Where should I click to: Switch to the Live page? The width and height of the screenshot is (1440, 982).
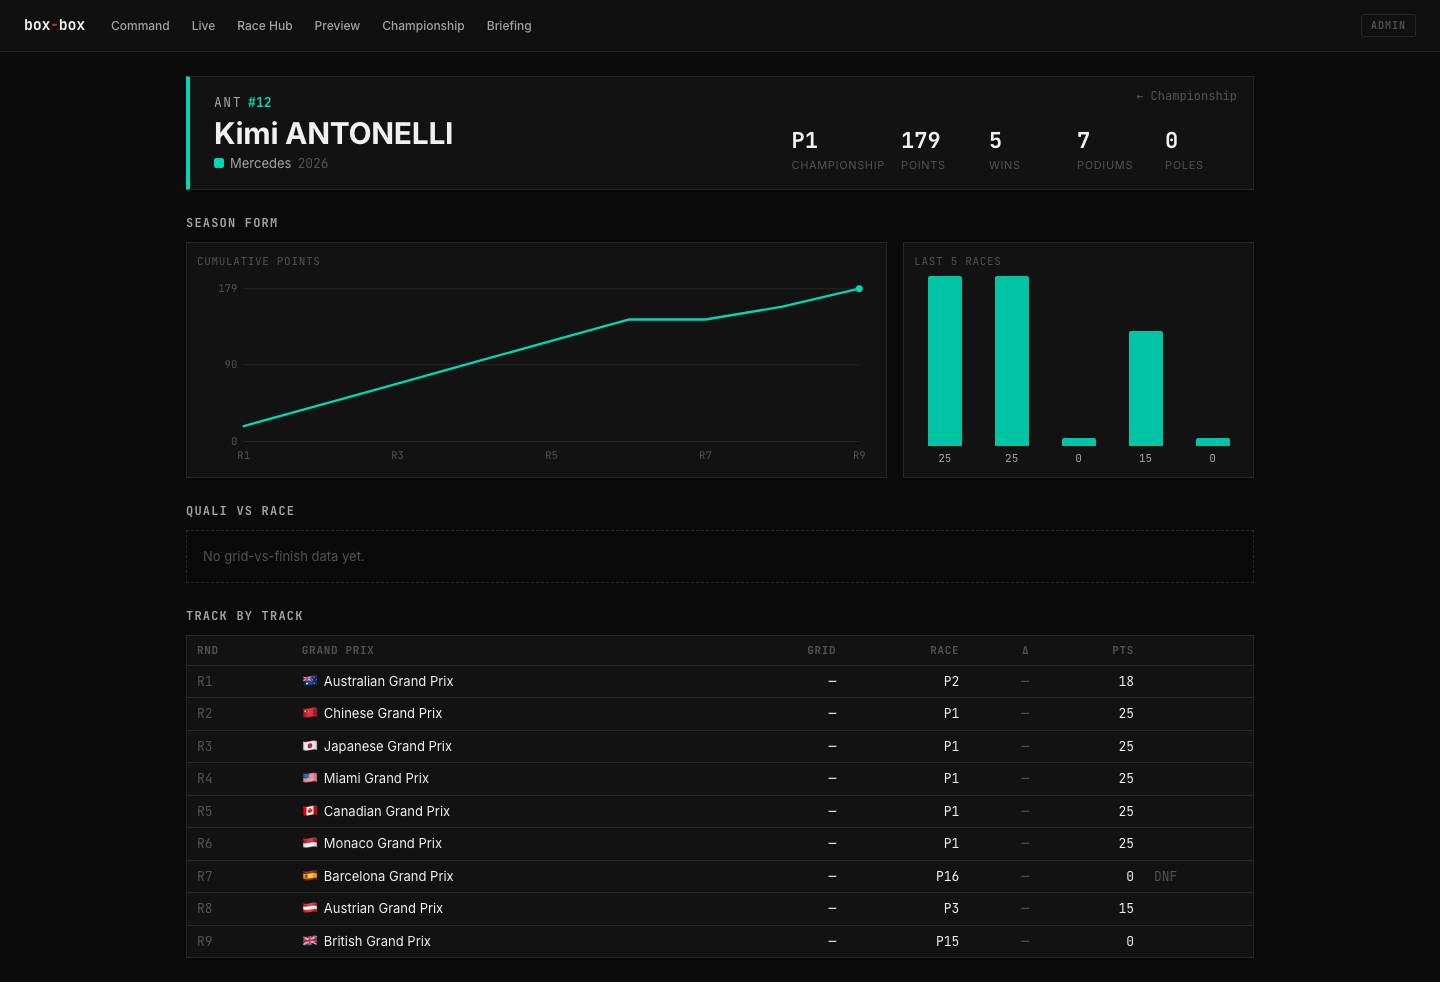pos(203,26)
